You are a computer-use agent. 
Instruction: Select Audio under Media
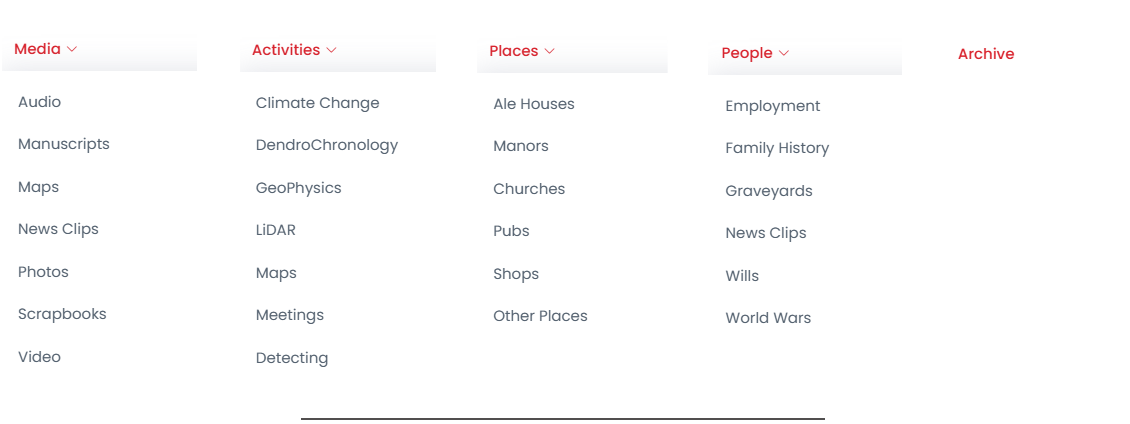(x=39, y=102)
